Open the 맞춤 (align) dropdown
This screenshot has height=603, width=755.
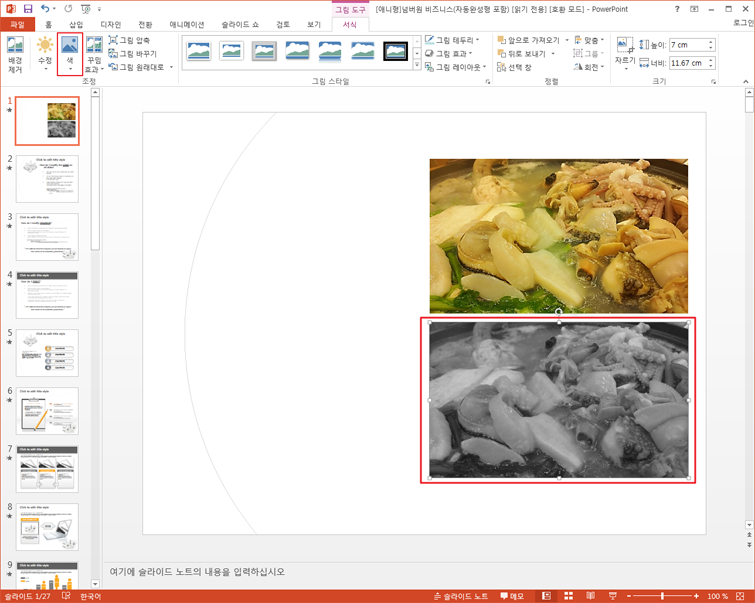pos(589,40)
